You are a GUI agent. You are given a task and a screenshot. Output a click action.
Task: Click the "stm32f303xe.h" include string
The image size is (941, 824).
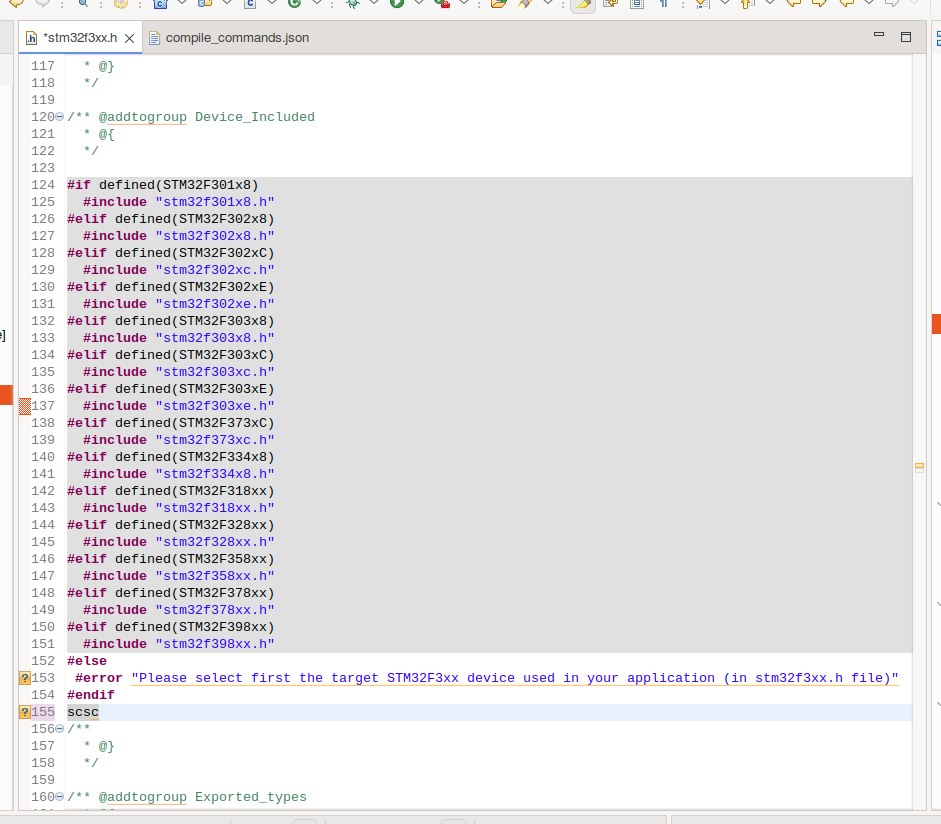215,406
